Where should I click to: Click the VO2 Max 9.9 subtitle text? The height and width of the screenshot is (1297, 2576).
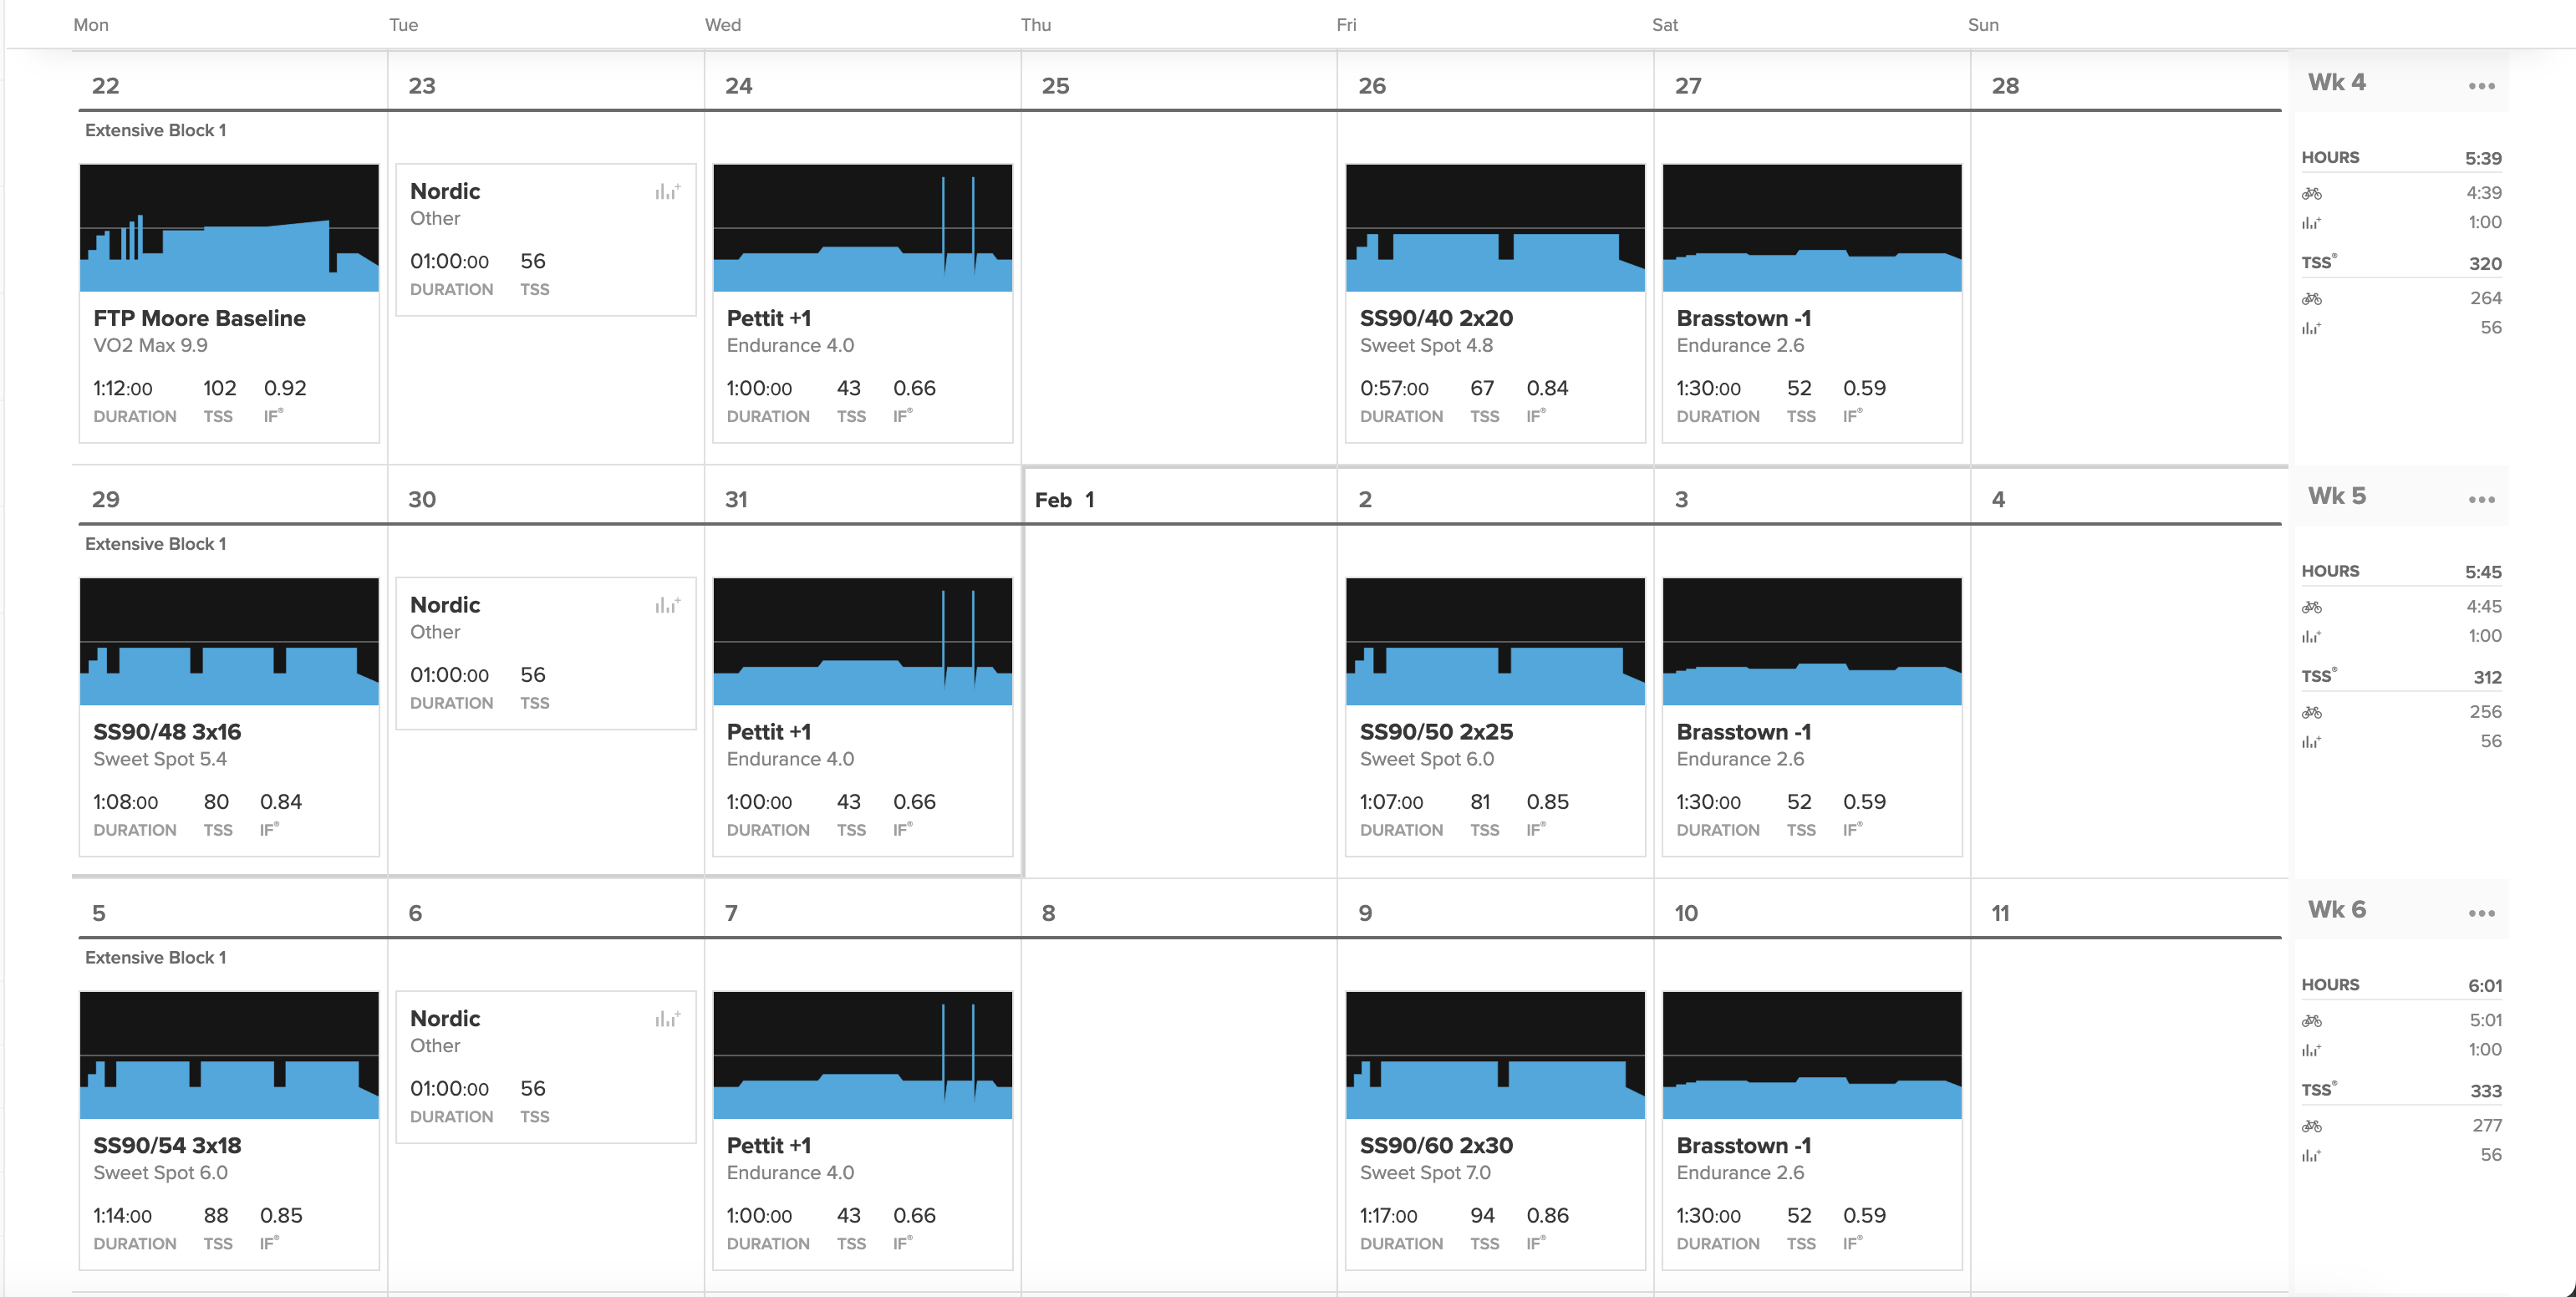(150, 345)
